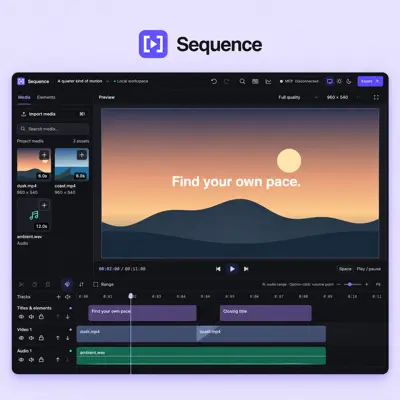Skip to the start of the sequence
This screenshot has height=400, width=400.
(218, 269)
